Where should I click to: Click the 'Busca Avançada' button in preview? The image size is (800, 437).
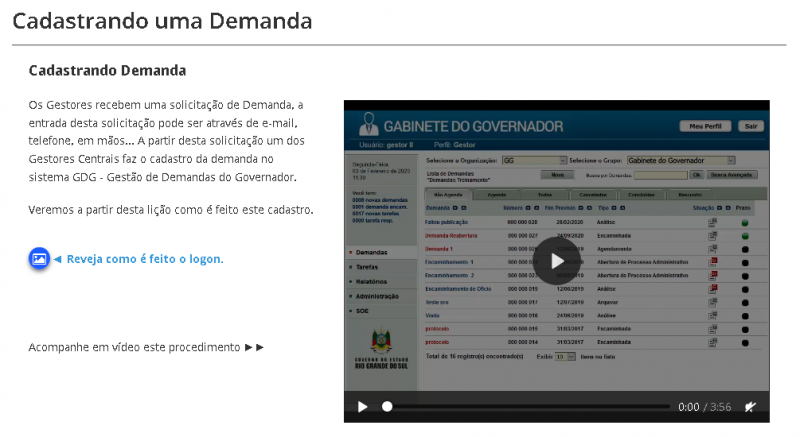[731, 175]
